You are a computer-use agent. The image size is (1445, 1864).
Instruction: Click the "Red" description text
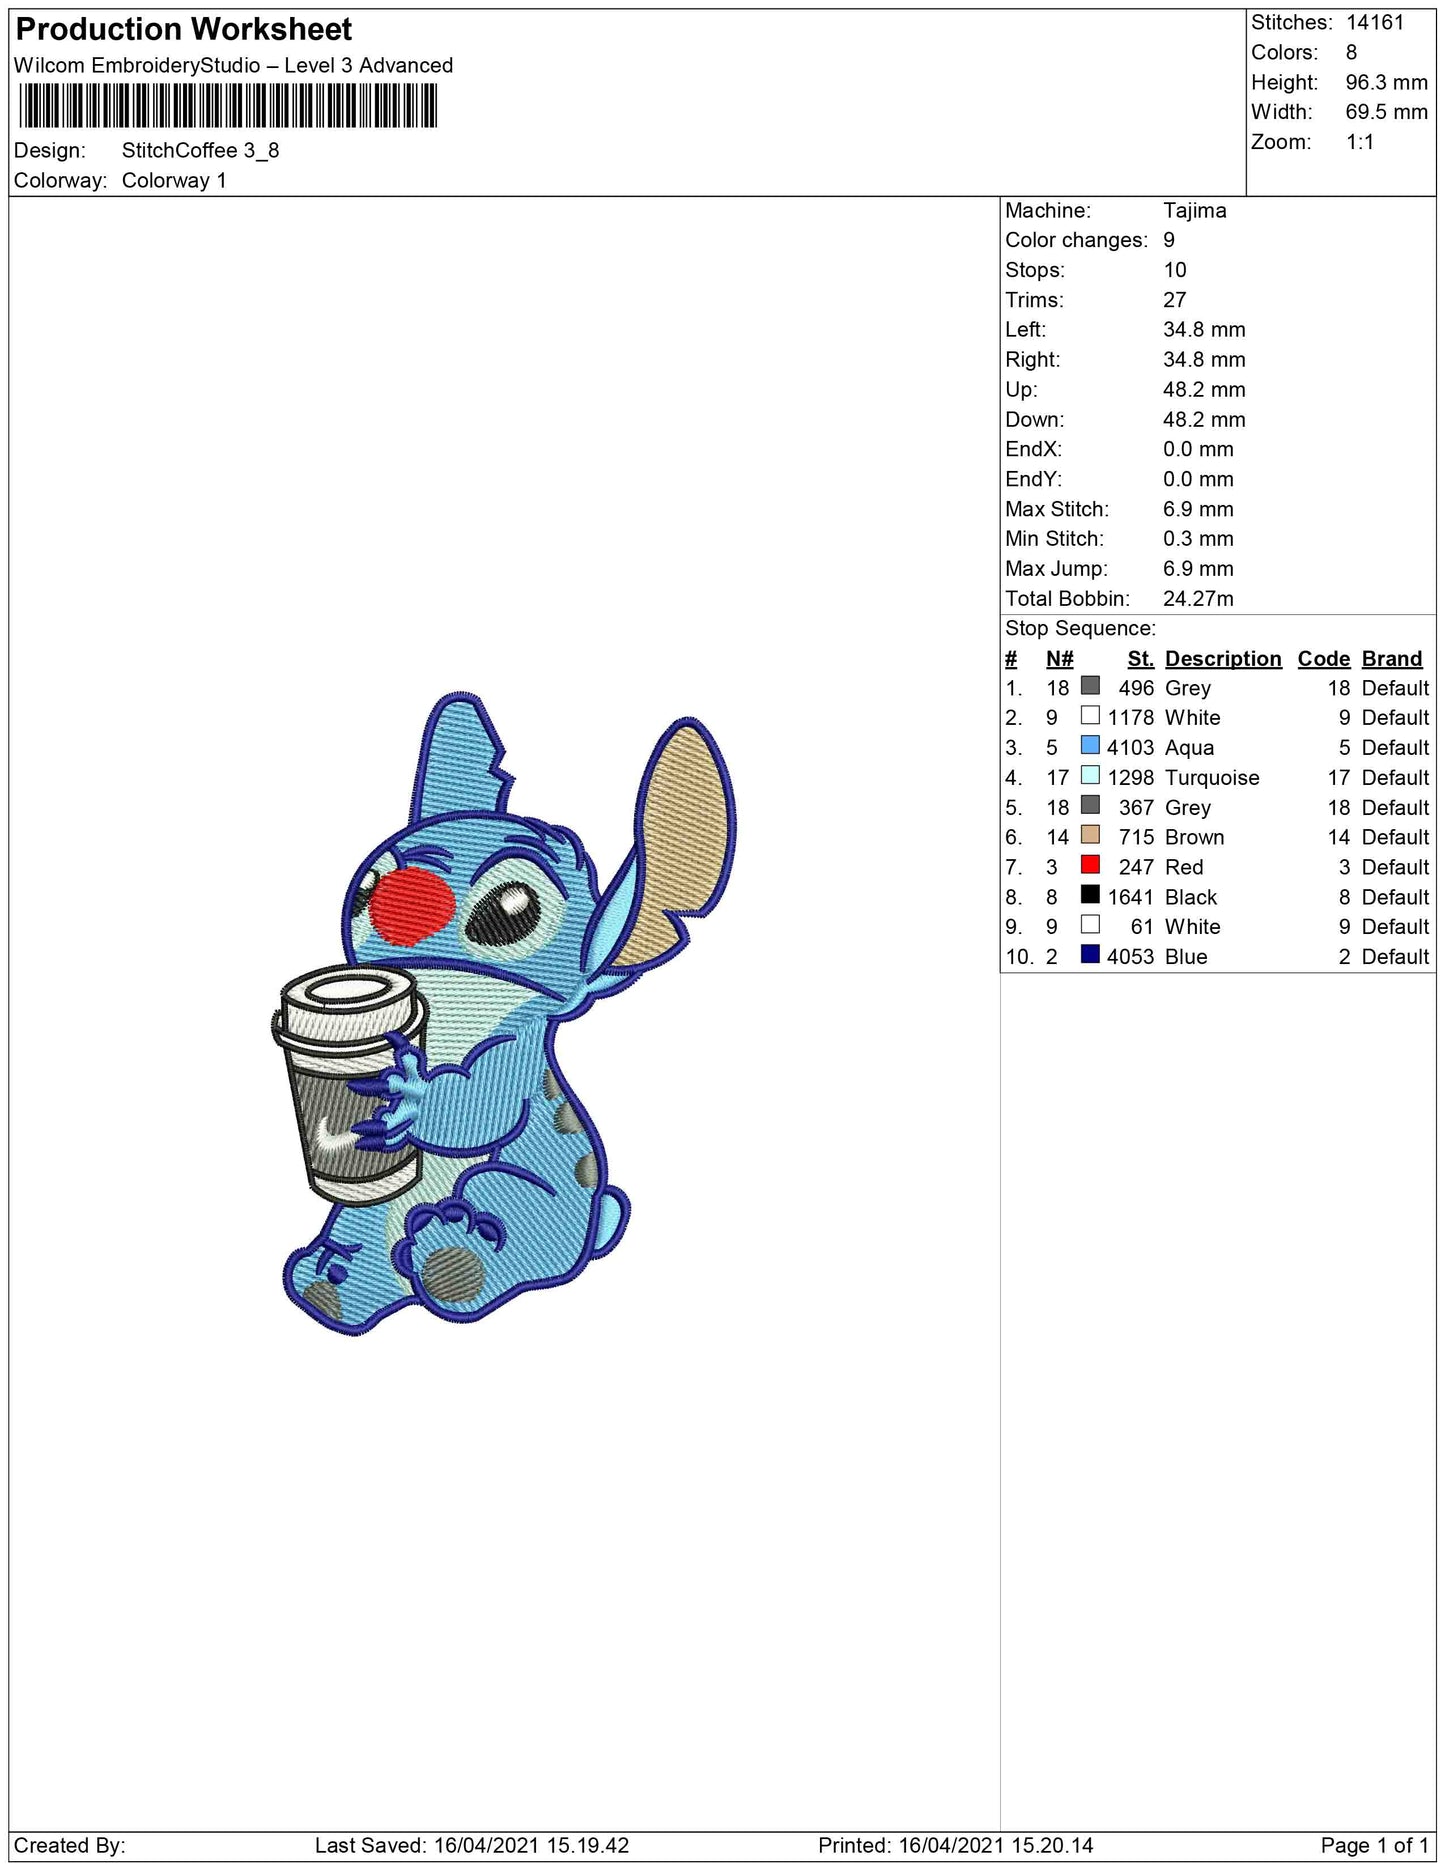[1184, 868]
